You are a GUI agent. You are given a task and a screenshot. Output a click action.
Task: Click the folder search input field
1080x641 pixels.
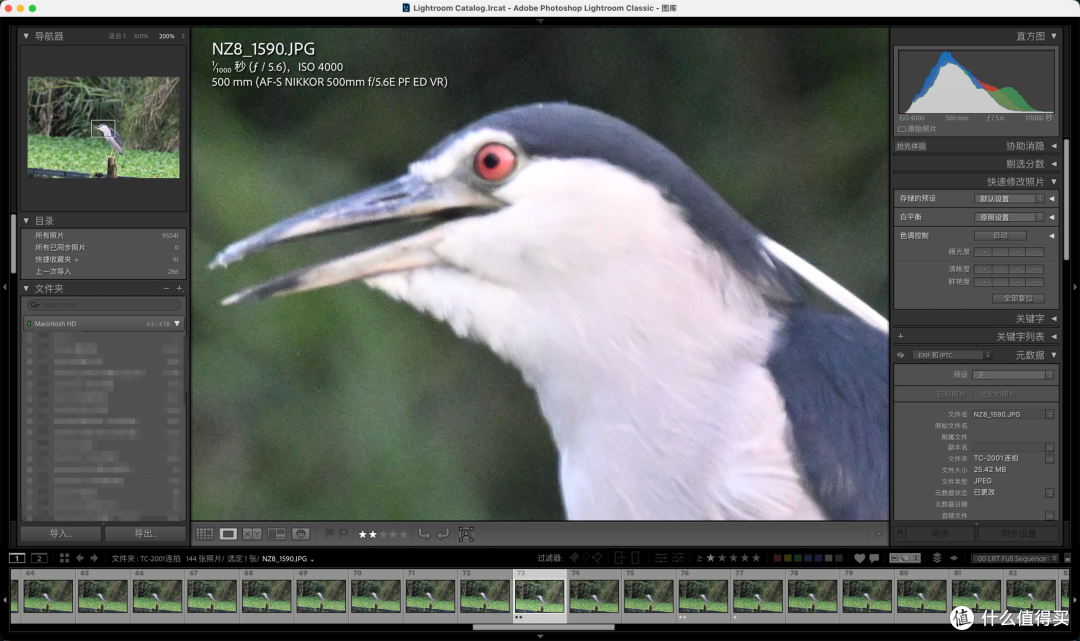click(x=104, y=304)
